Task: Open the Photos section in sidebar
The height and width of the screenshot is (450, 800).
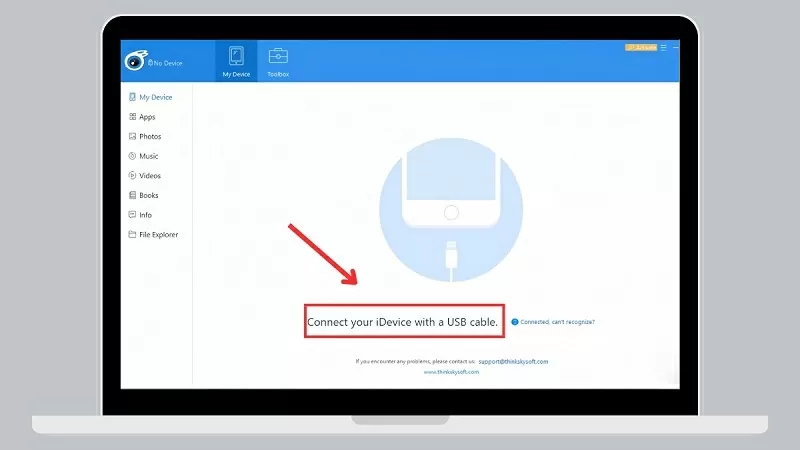Action: [x=149, y=136]
